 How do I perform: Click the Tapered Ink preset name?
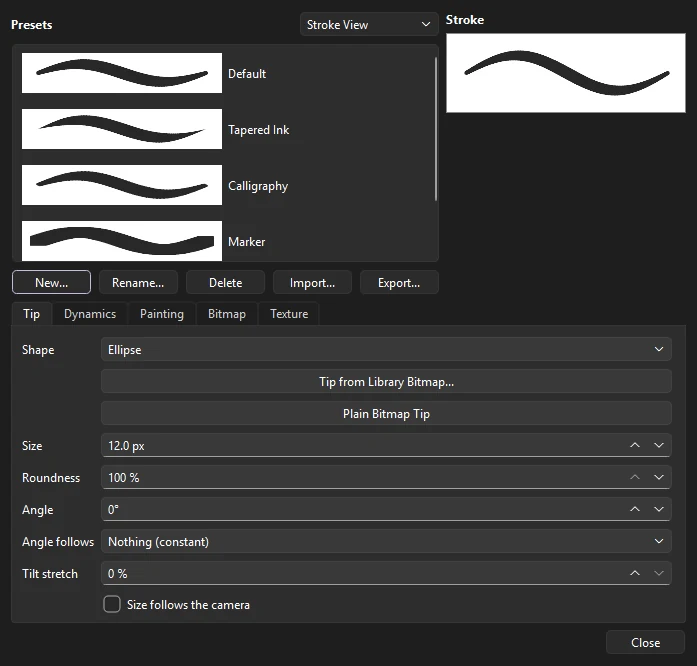pos(258,129)
